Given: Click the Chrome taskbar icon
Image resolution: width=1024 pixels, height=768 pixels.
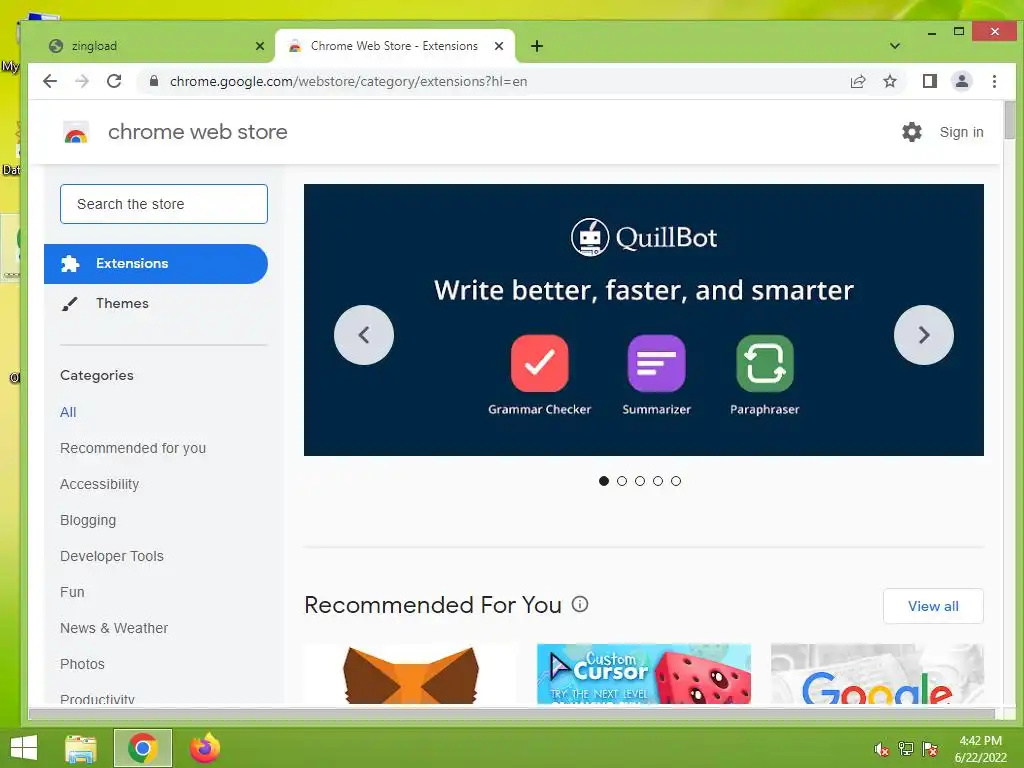Looking at the screenshot, I should click(143, 748).
